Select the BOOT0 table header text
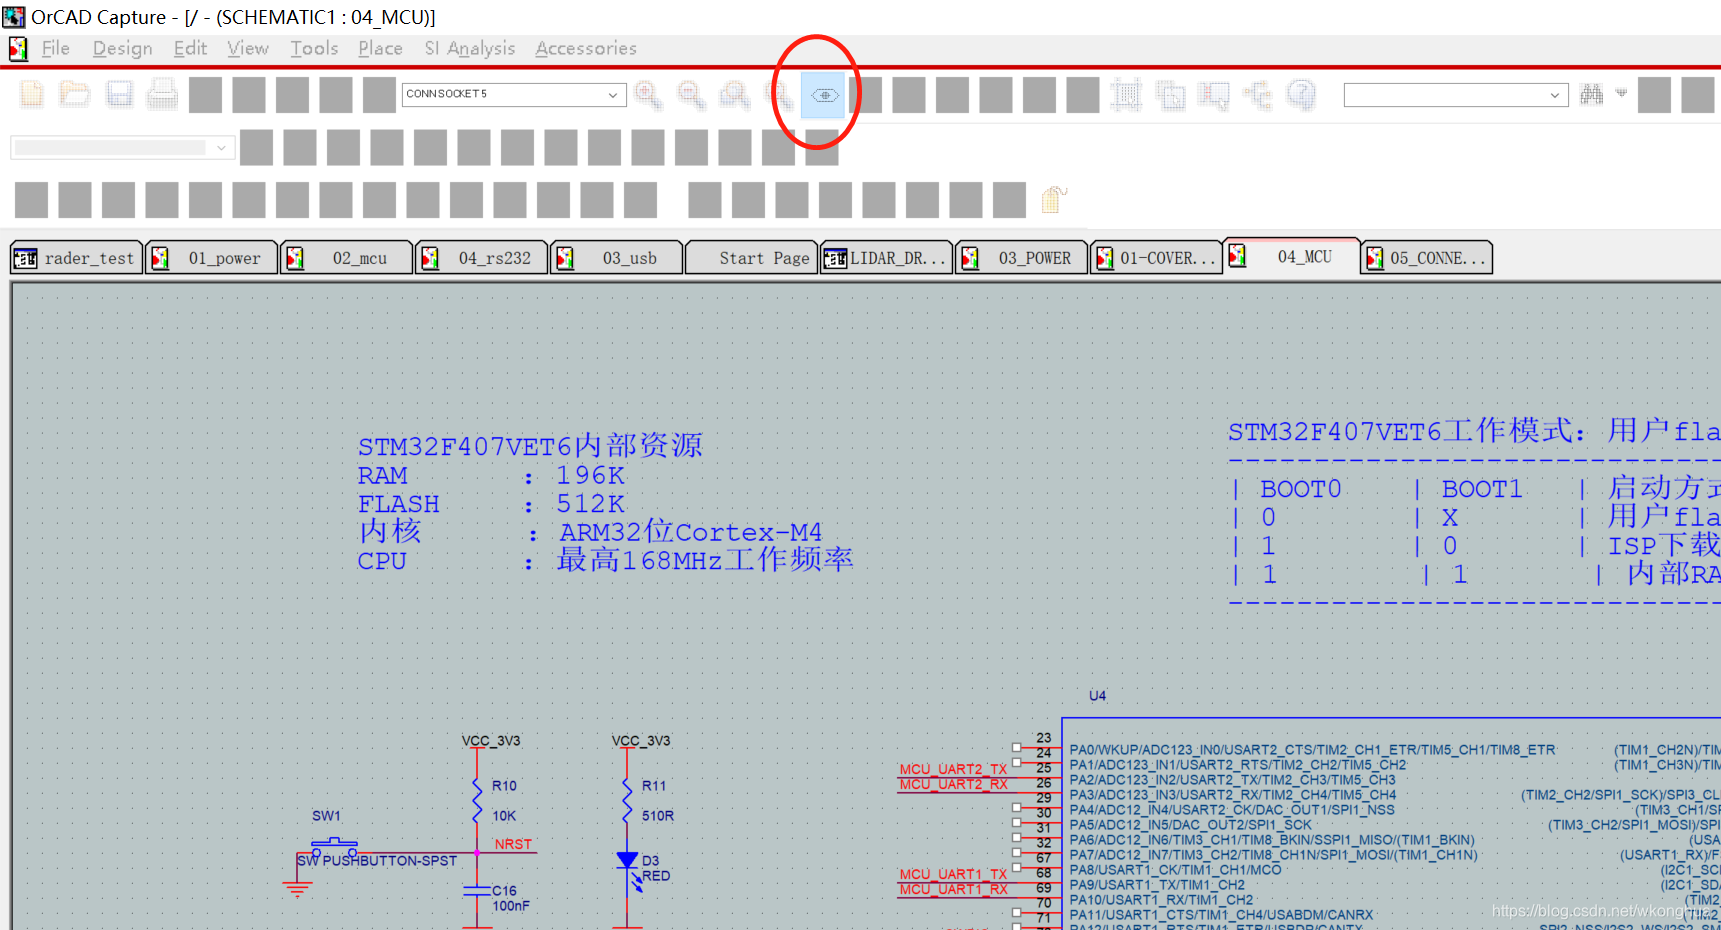 [x=1300, y=489]
